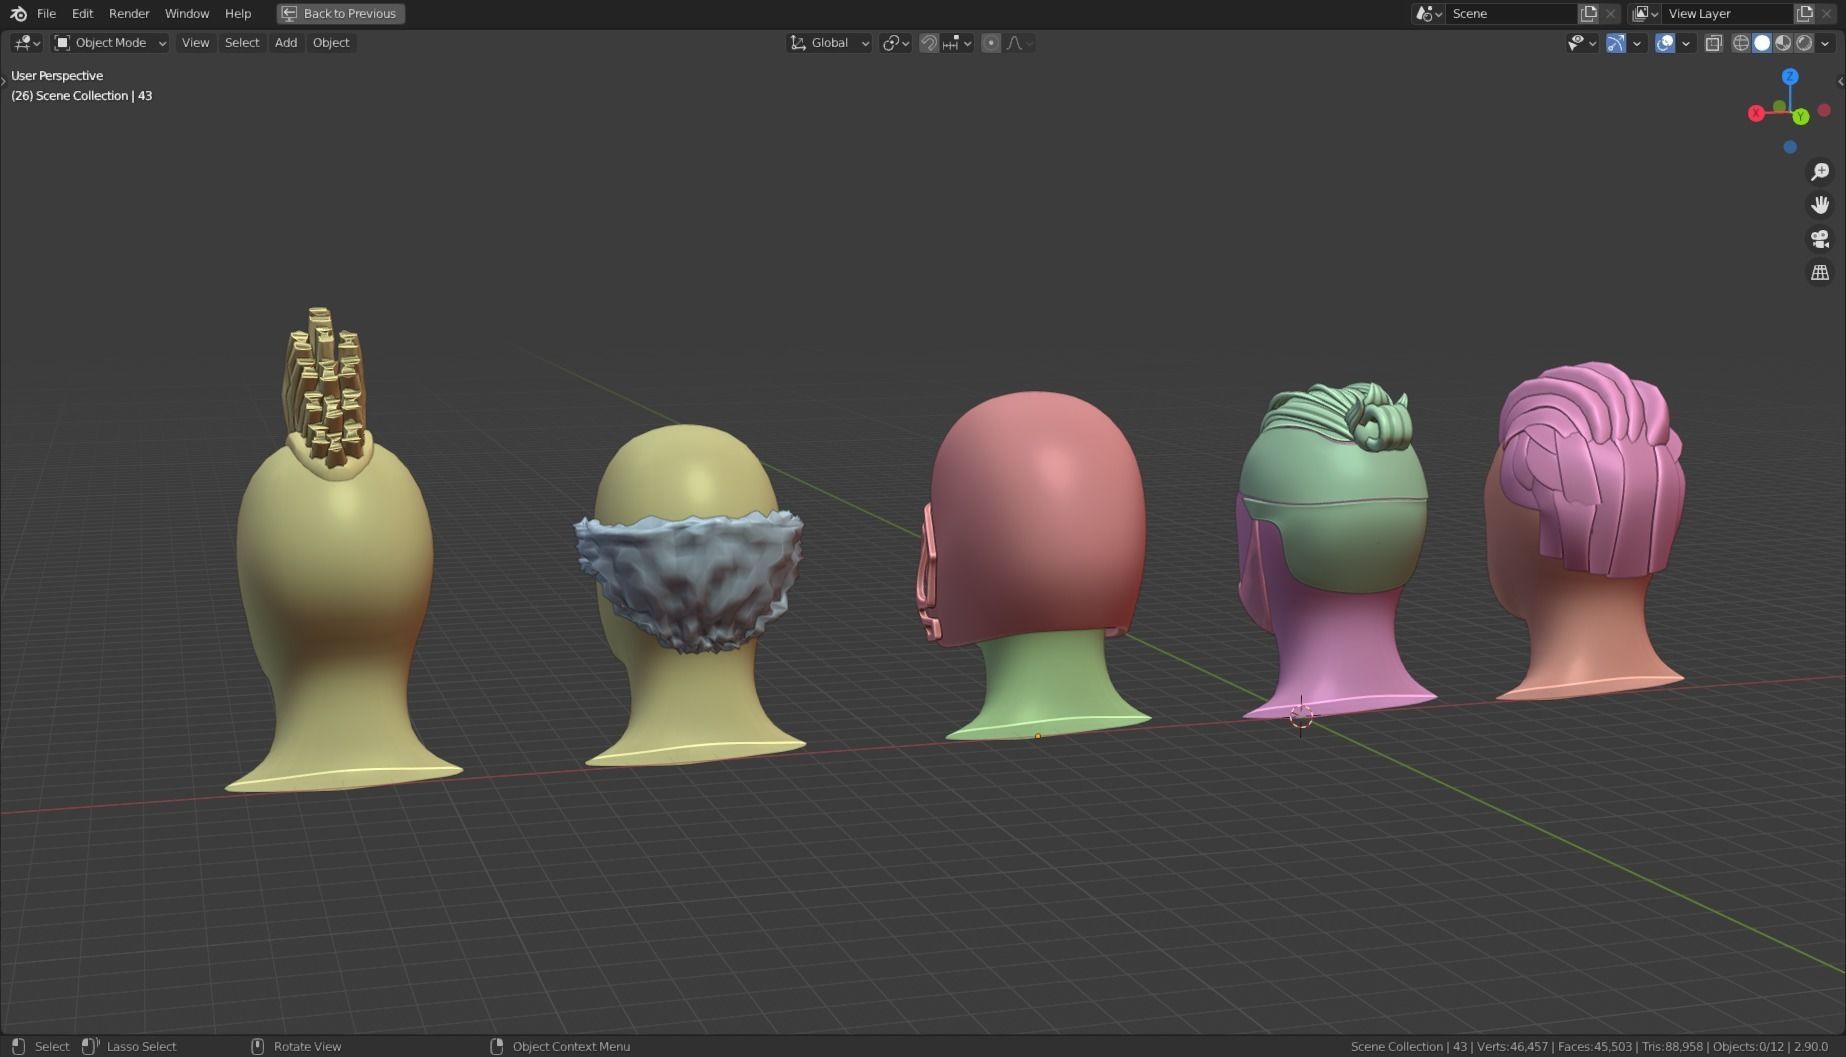Toggle proportional editing
Image resolution: width=1846 pixels, height=1057 pixels.
991,43
